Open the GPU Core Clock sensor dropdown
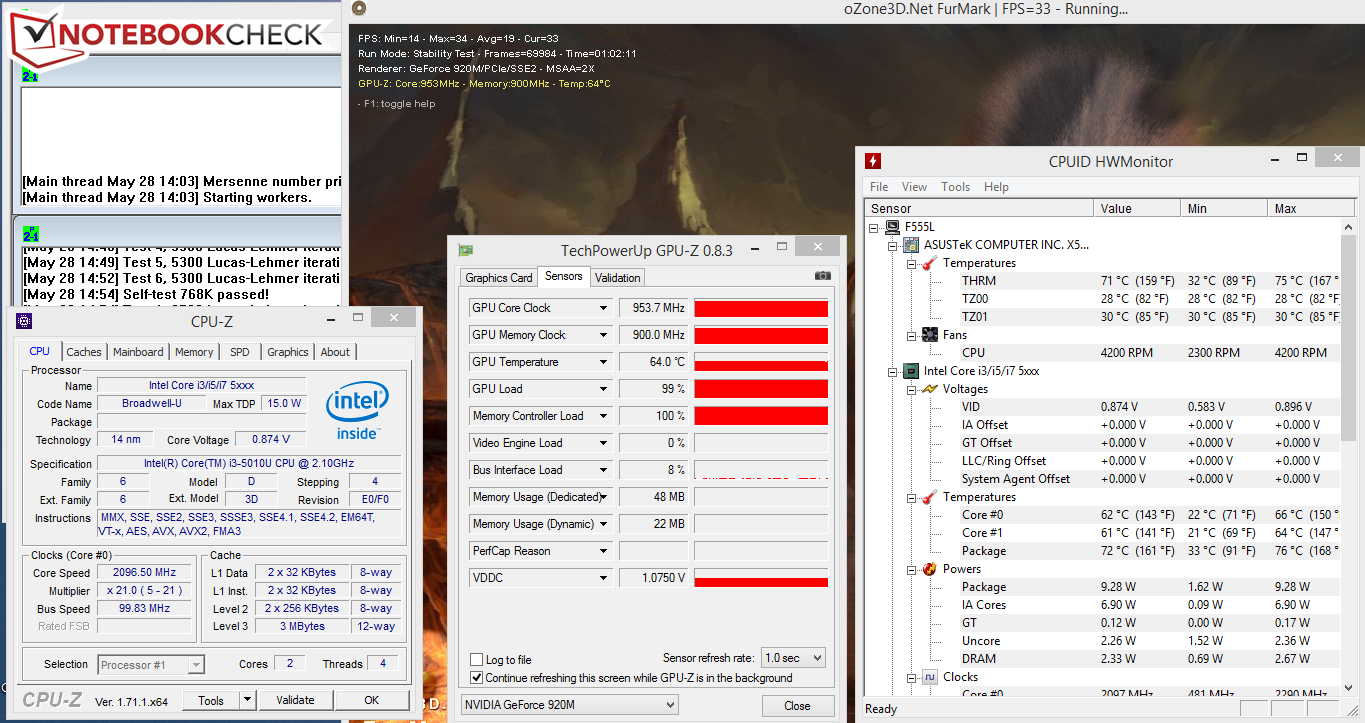 603,308
